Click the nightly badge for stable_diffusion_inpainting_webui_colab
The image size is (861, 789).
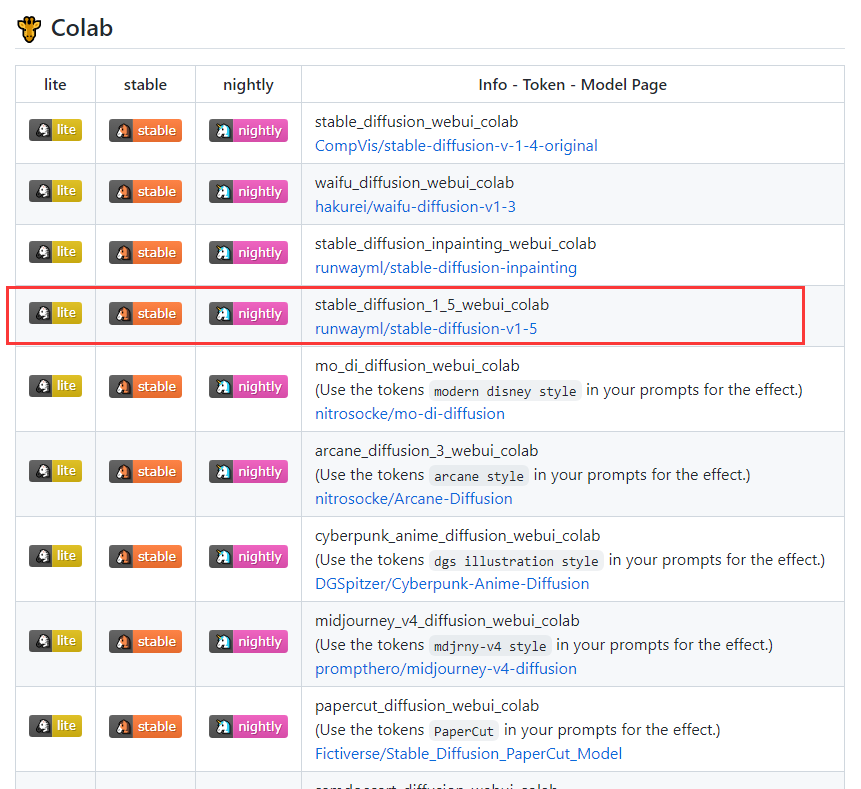(248, 253)
